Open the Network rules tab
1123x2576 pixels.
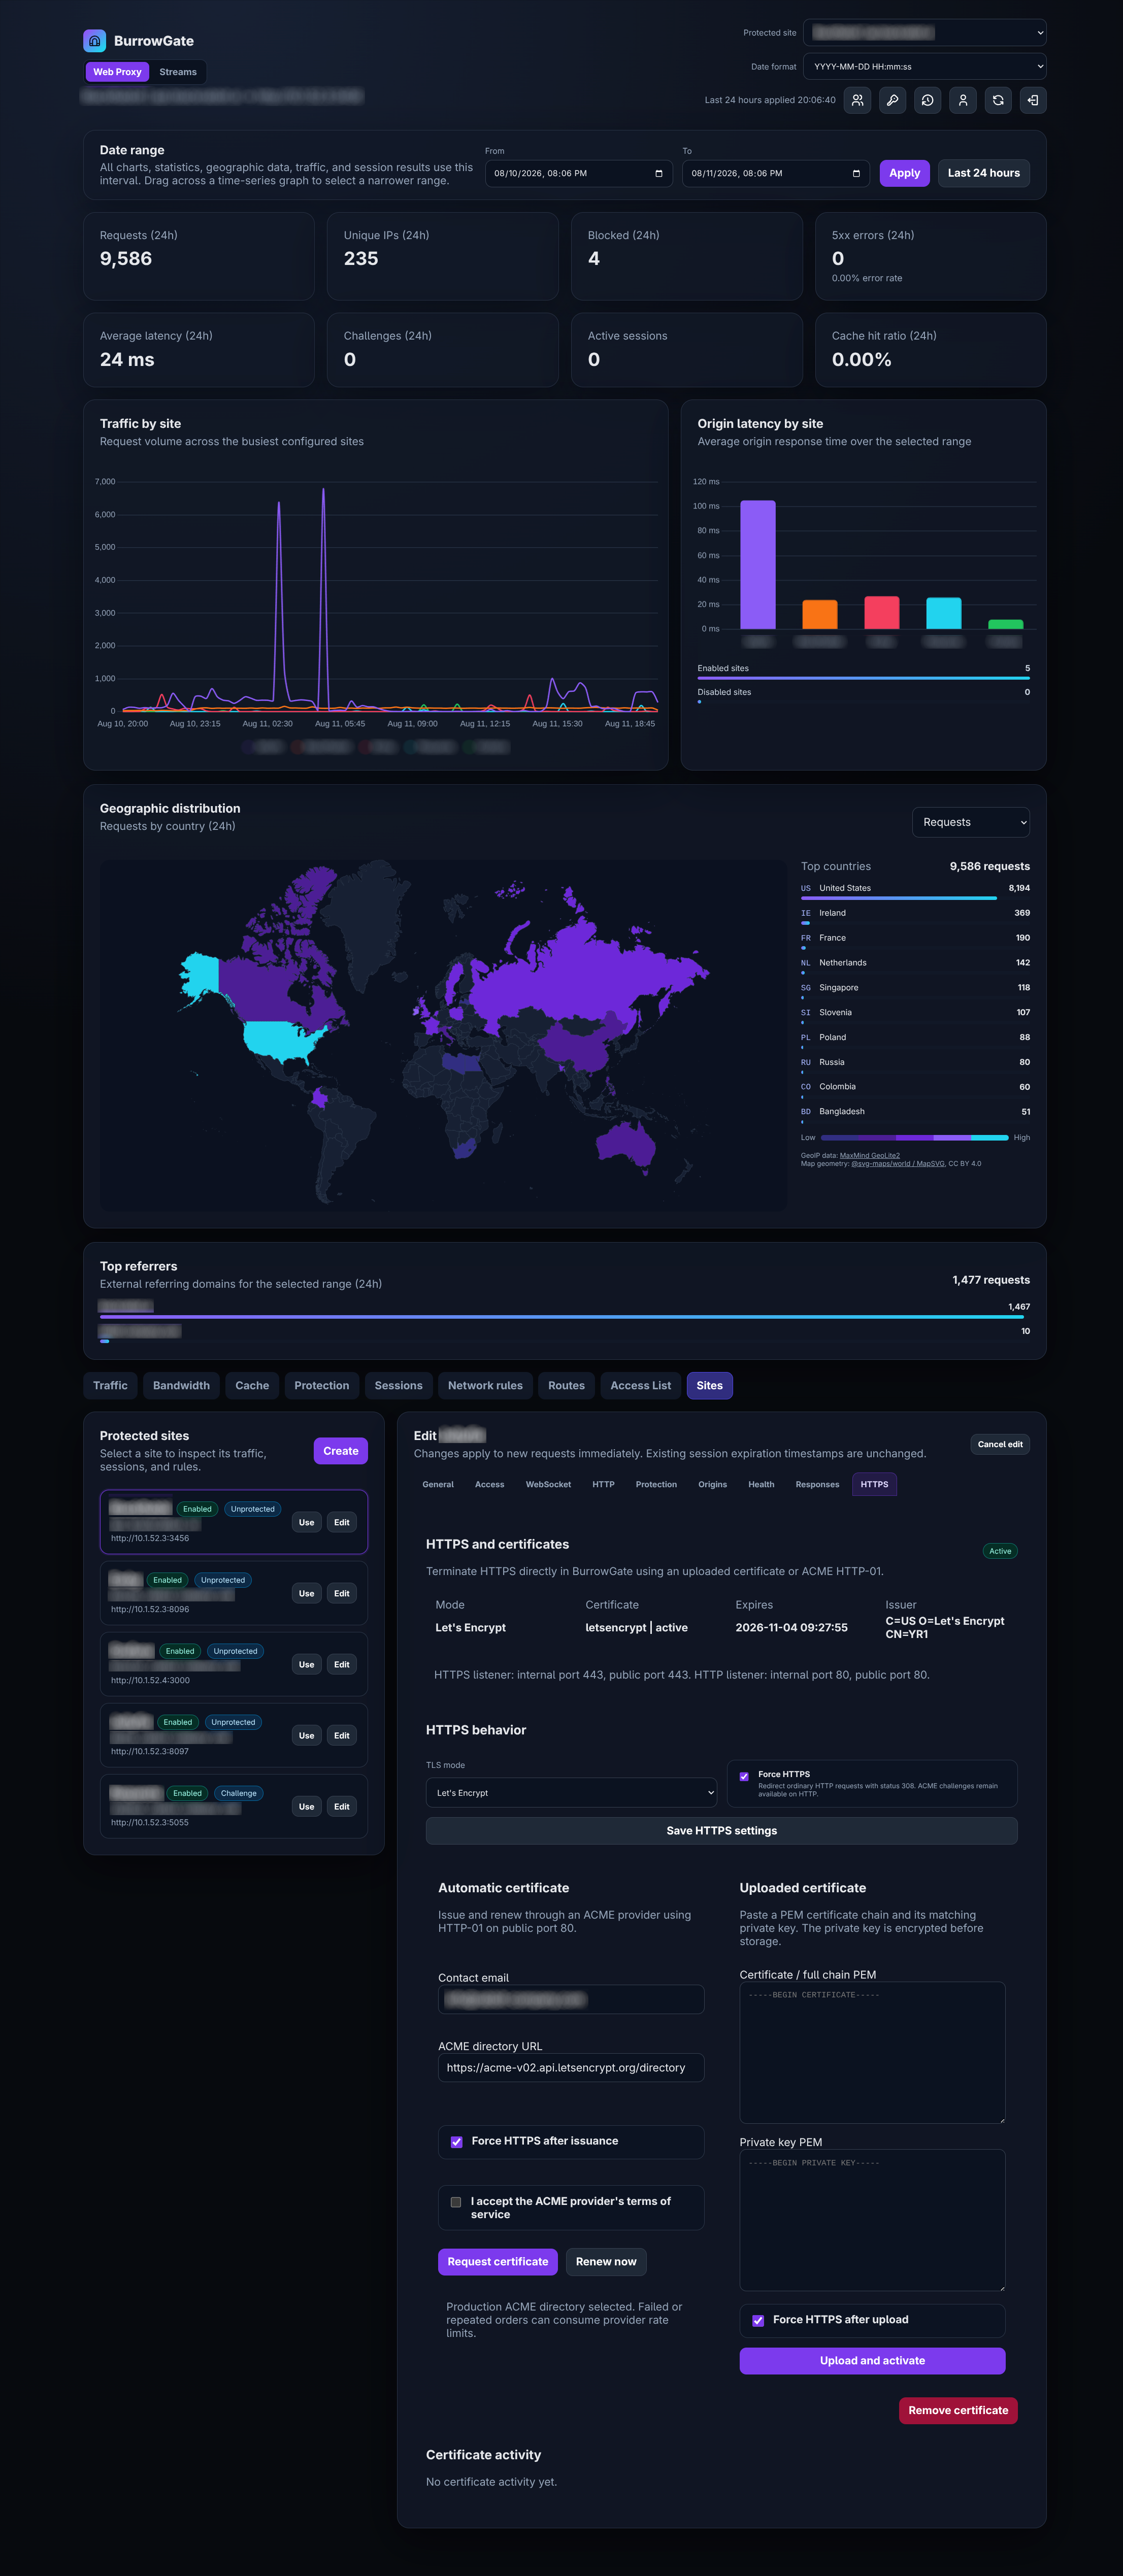click(x=485, y=1385)
